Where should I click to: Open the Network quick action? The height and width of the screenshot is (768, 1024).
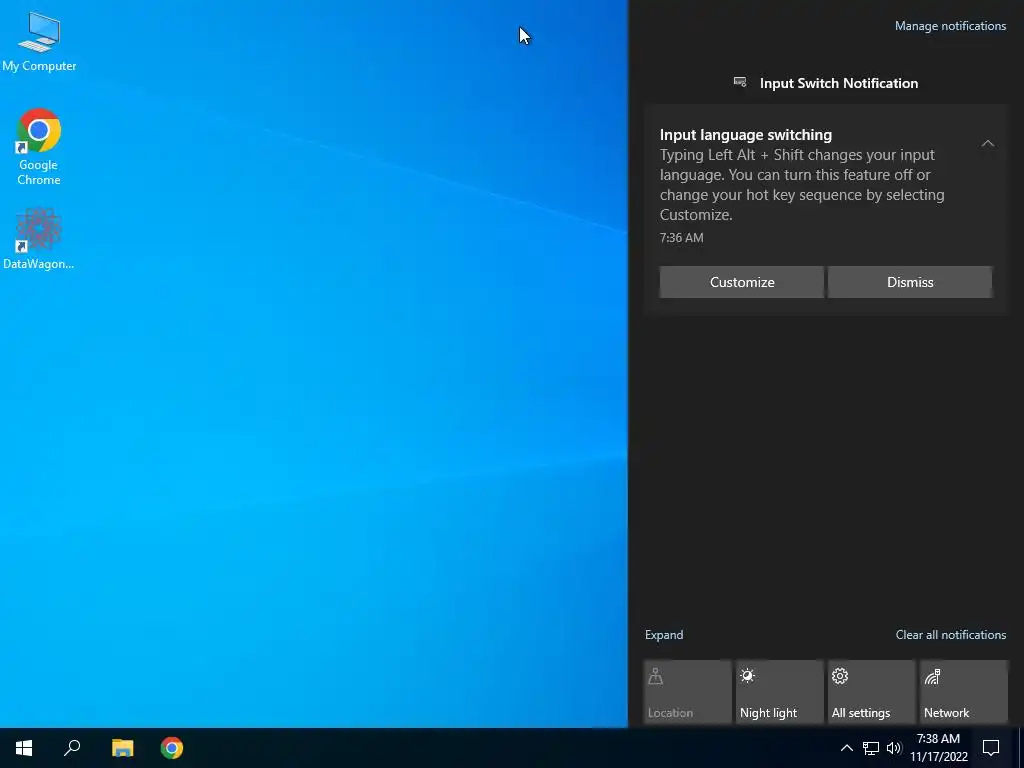[964, 692]
